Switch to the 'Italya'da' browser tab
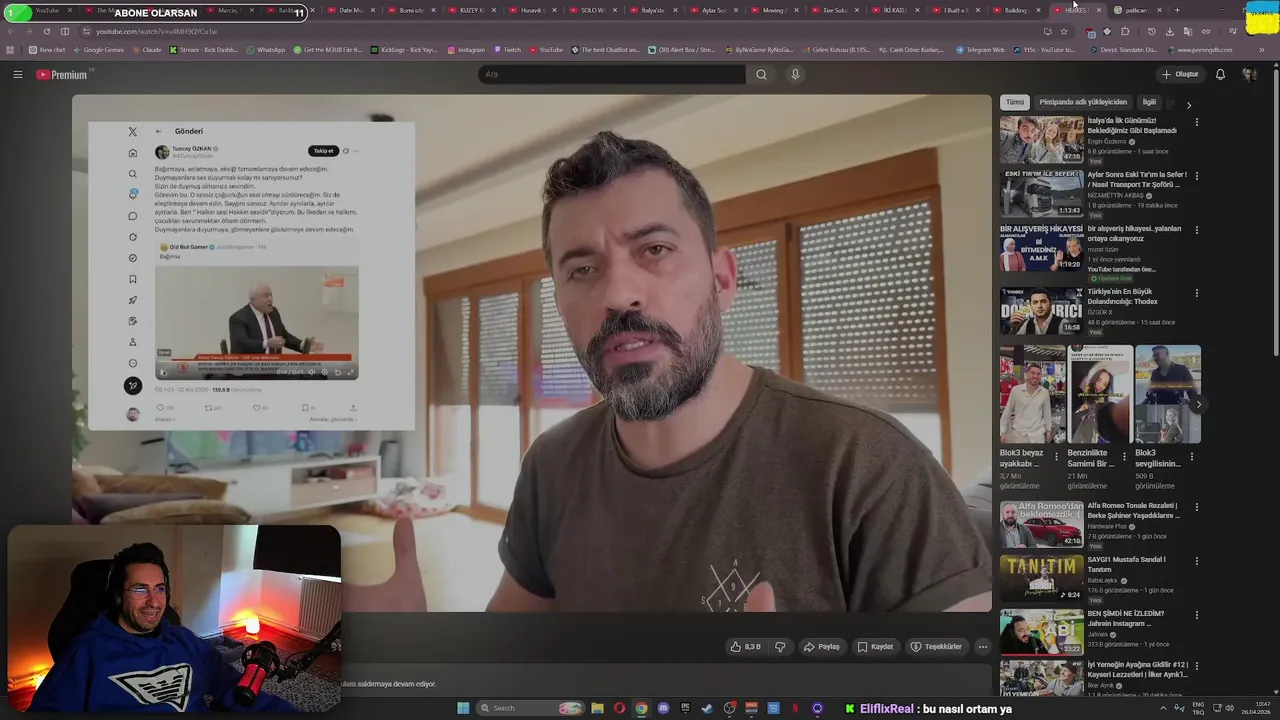 tap(652, 10)
